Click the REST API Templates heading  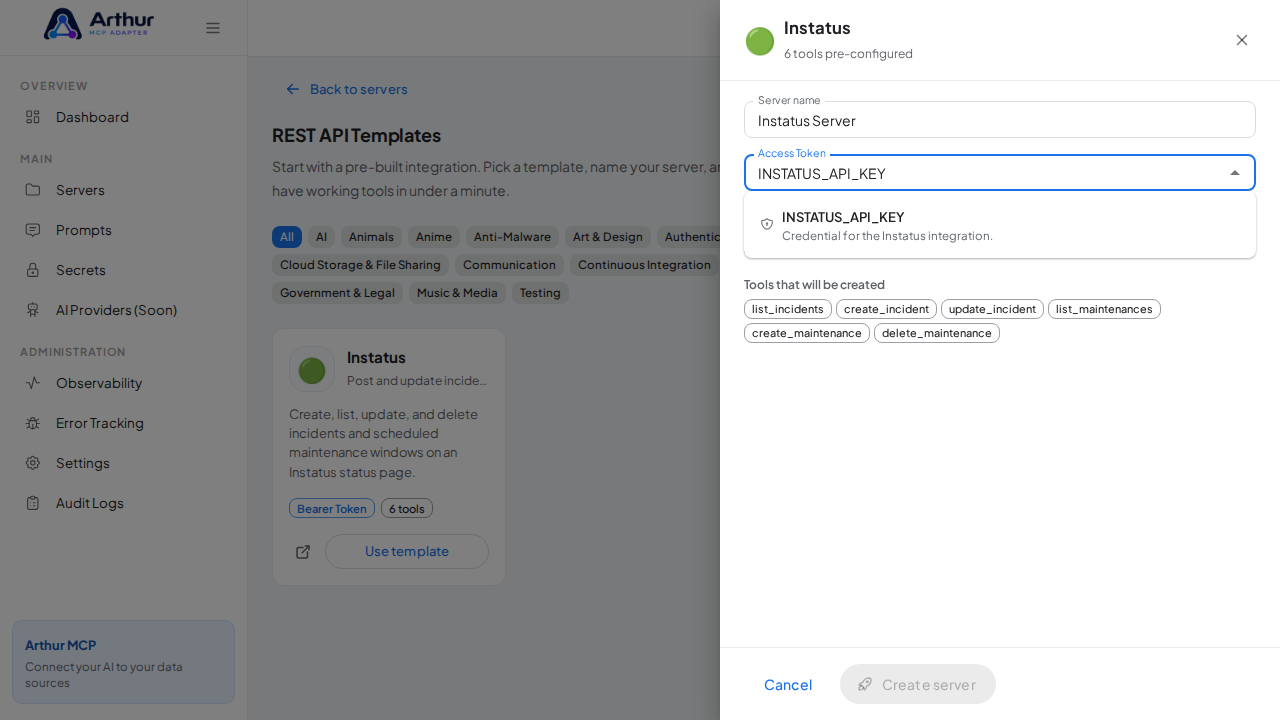(x=356, y=135)
